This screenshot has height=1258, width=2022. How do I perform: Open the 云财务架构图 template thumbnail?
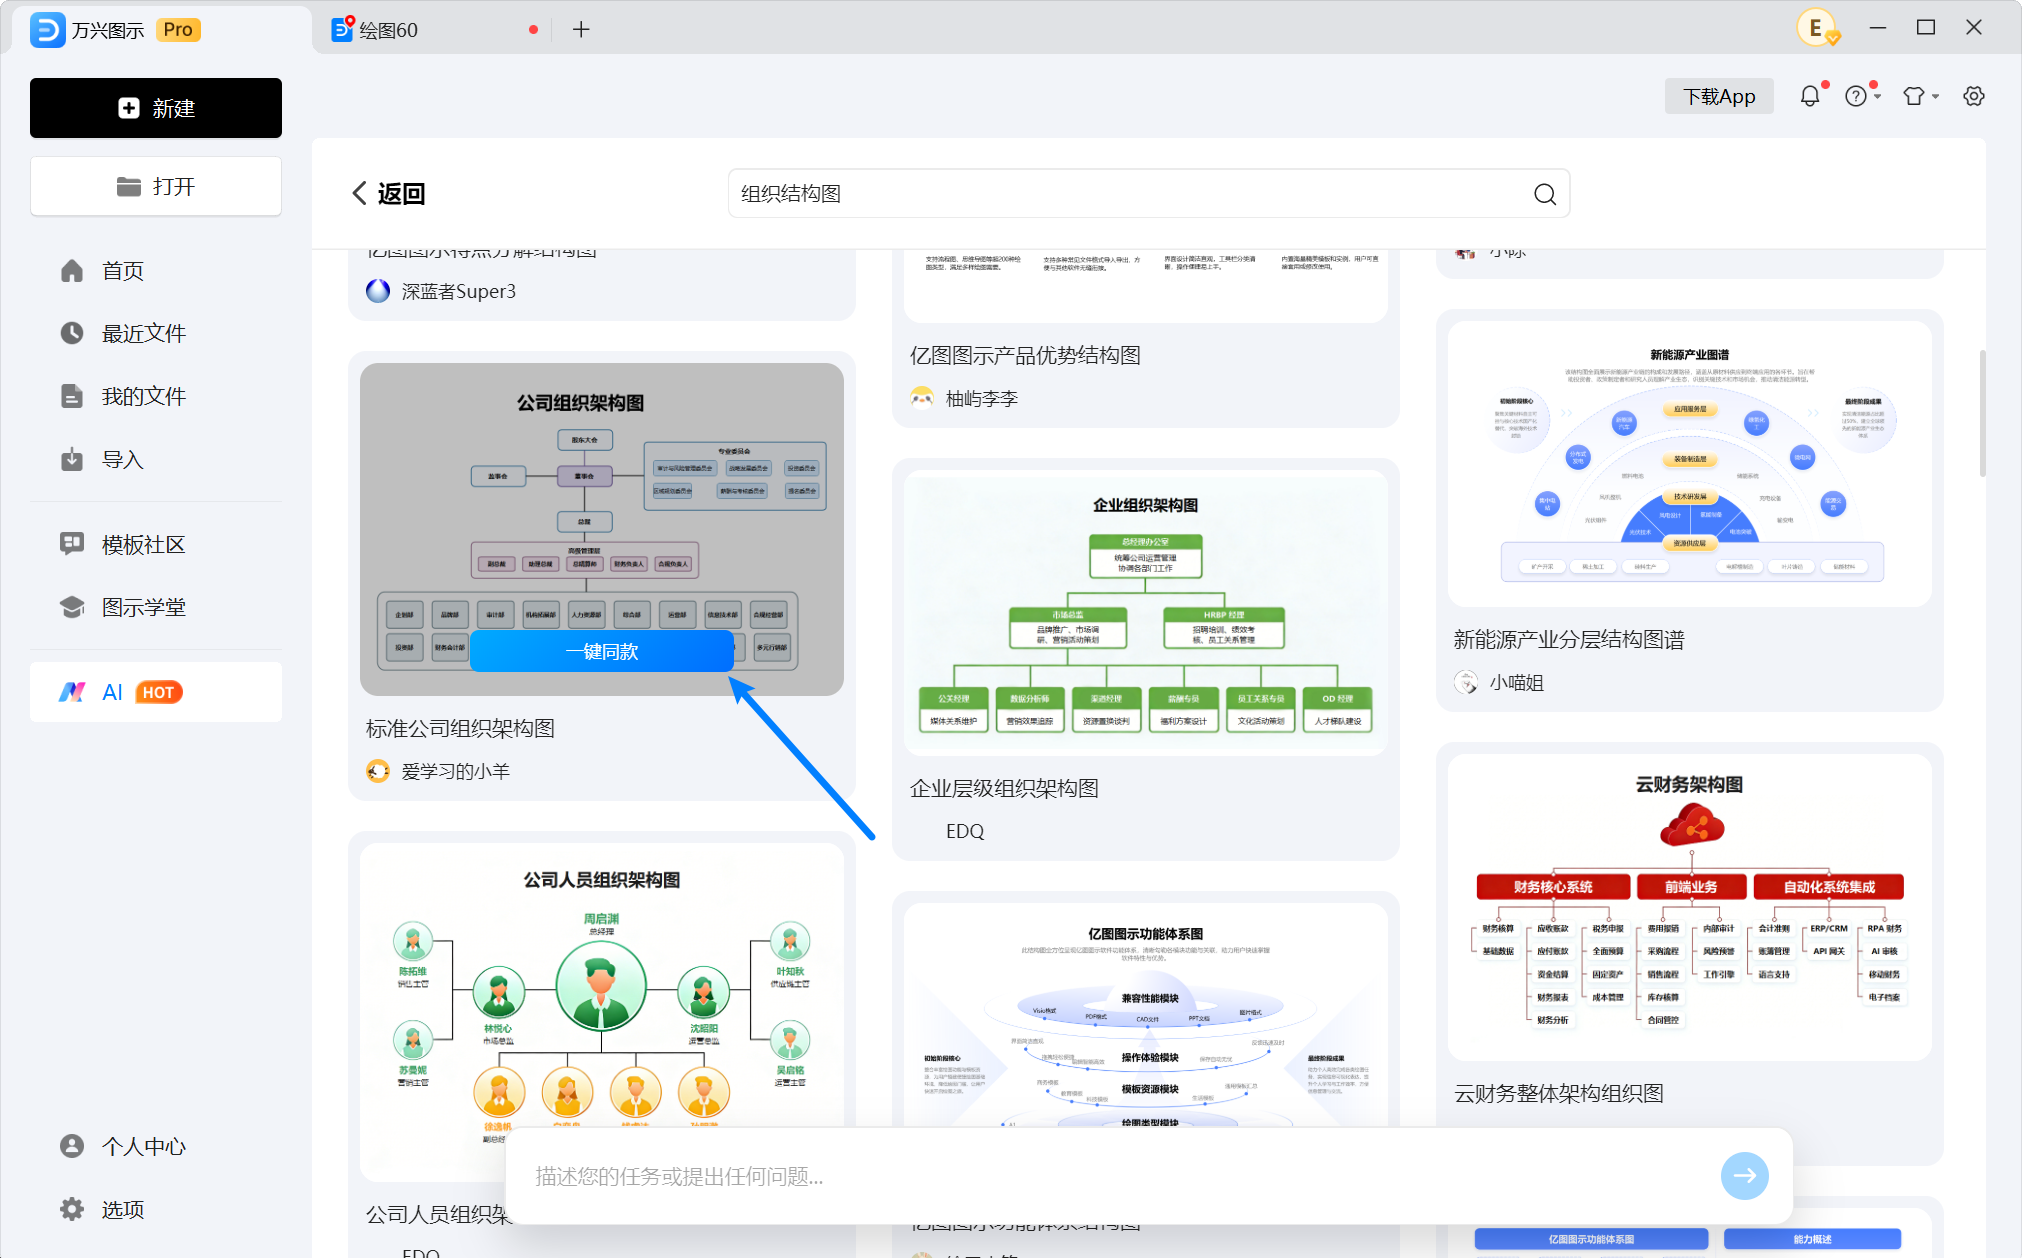coord(1690,908)
